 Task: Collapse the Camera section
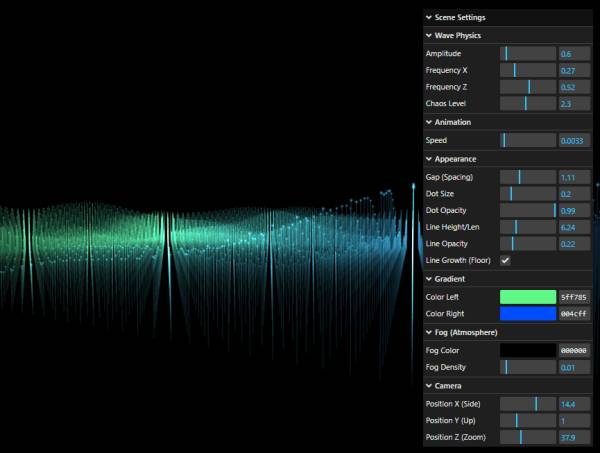[447, 385]
